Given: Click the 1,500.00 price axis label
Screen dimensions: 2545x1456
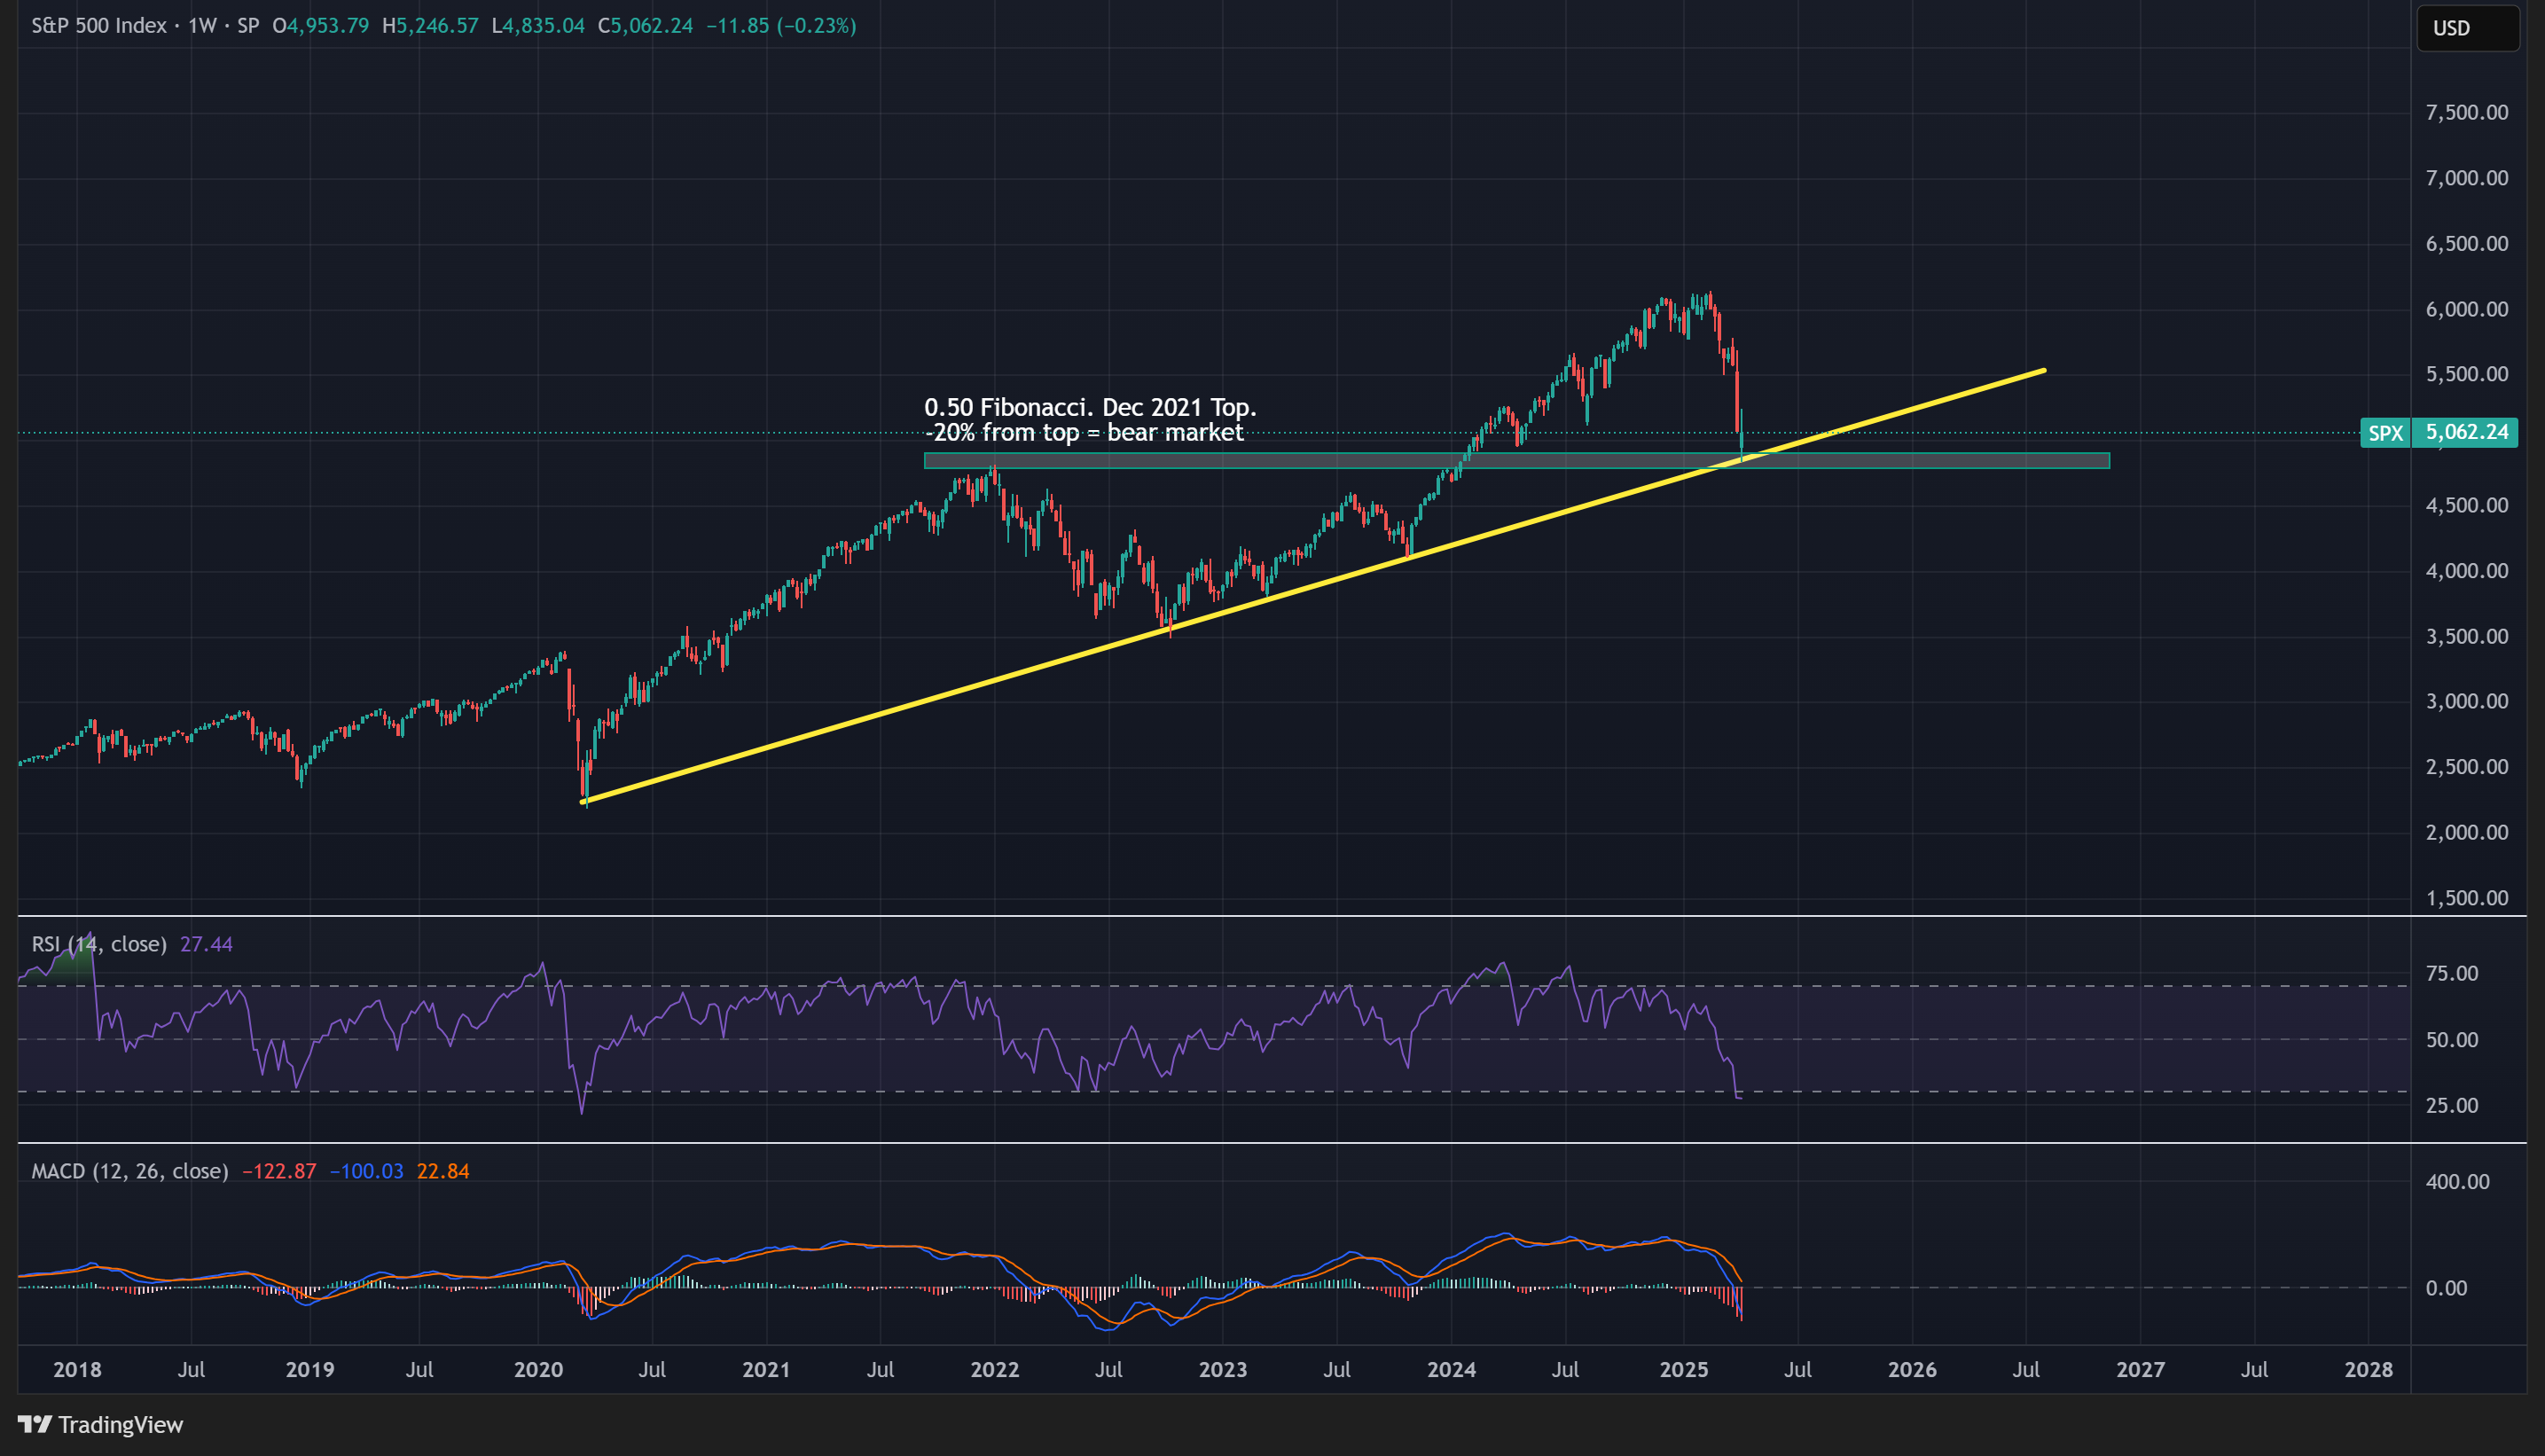Looking at the screenshot, I should point(2467,898).
